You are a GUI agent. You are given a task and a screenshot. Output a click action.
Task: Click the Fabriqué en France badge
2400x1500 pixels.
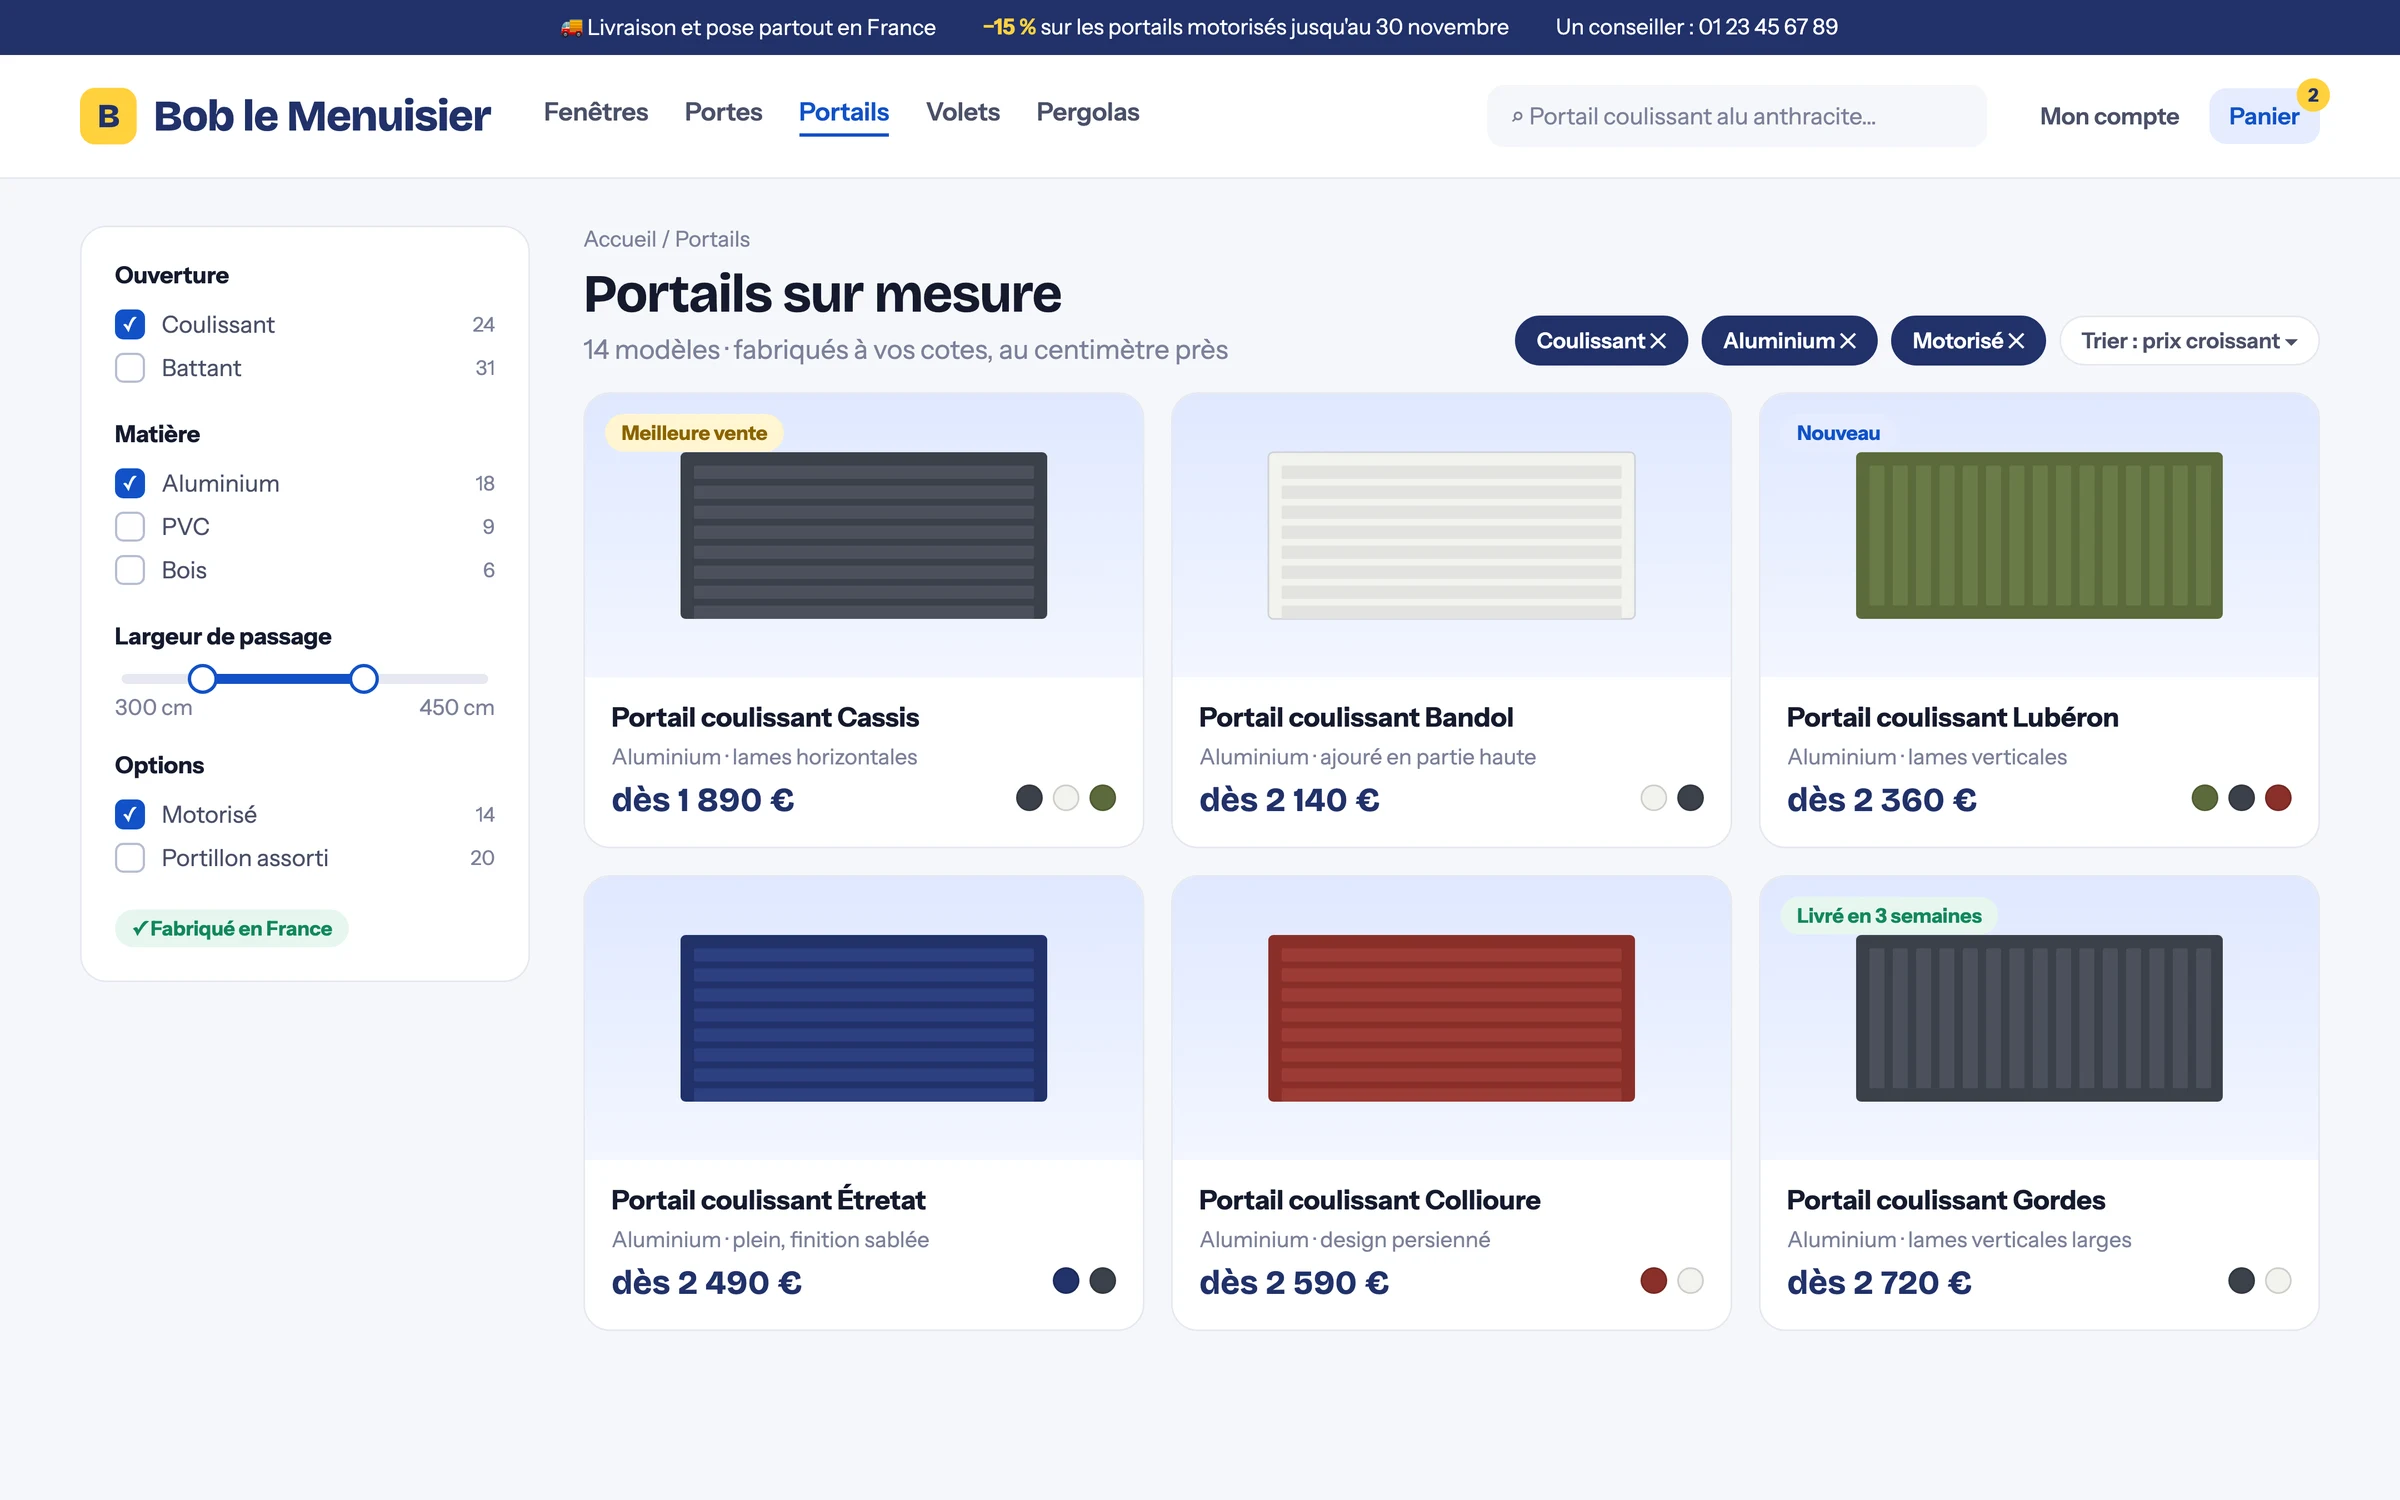232,928
